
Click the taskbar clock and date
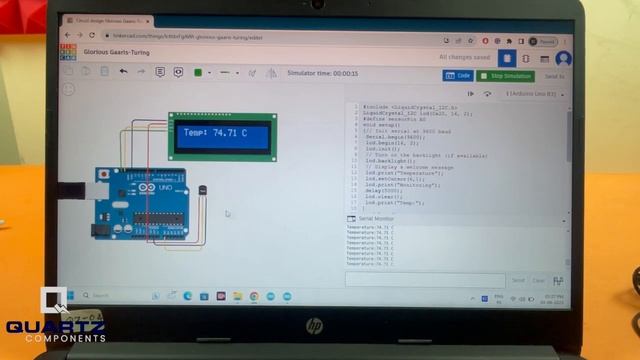552,299
